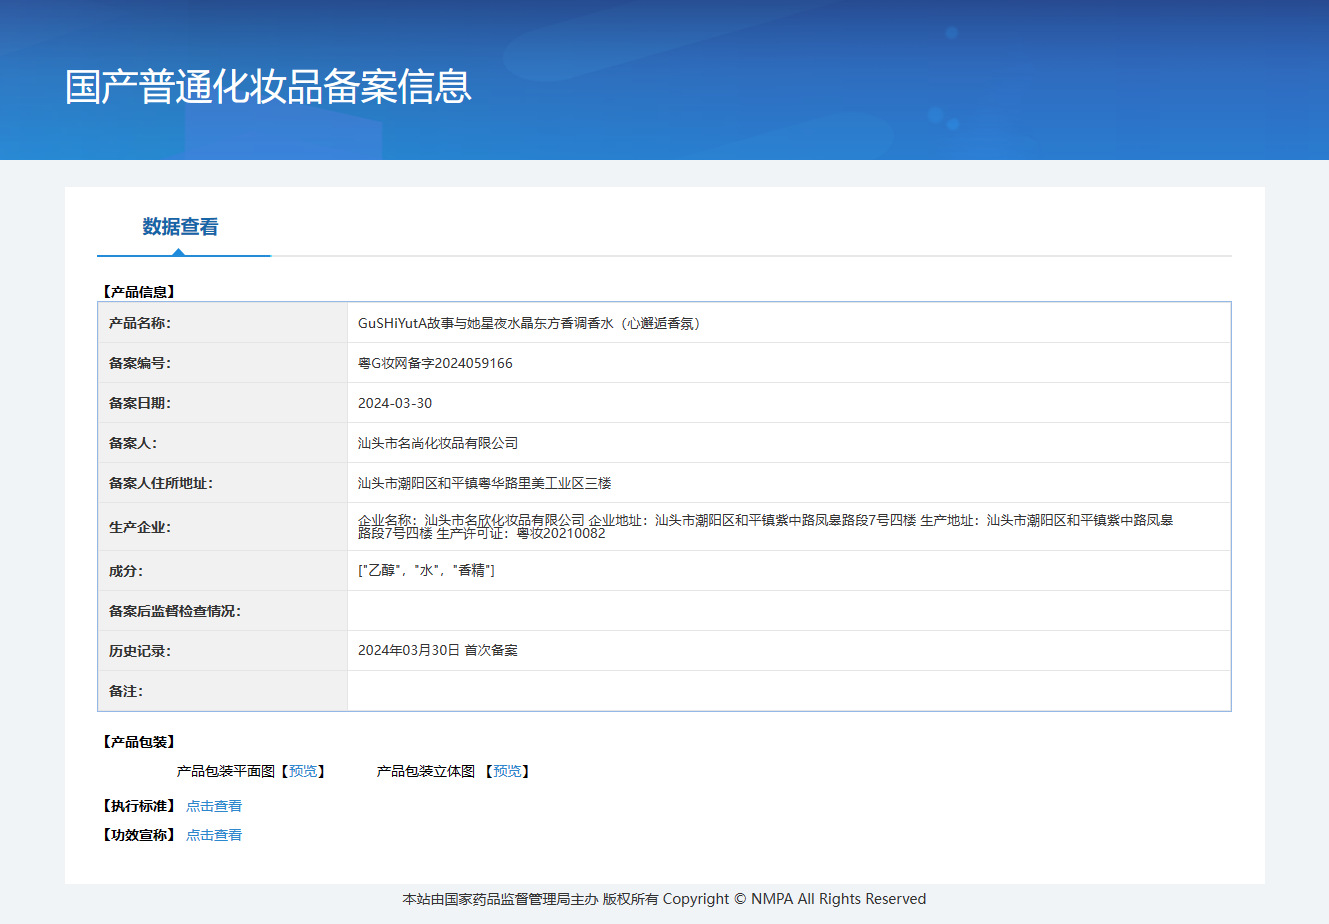Click the 汕头市名尚化妆品有限公司 filer name
This screenshot has width=1329, height=924.
pyautogui.click(x=438, y=443)
